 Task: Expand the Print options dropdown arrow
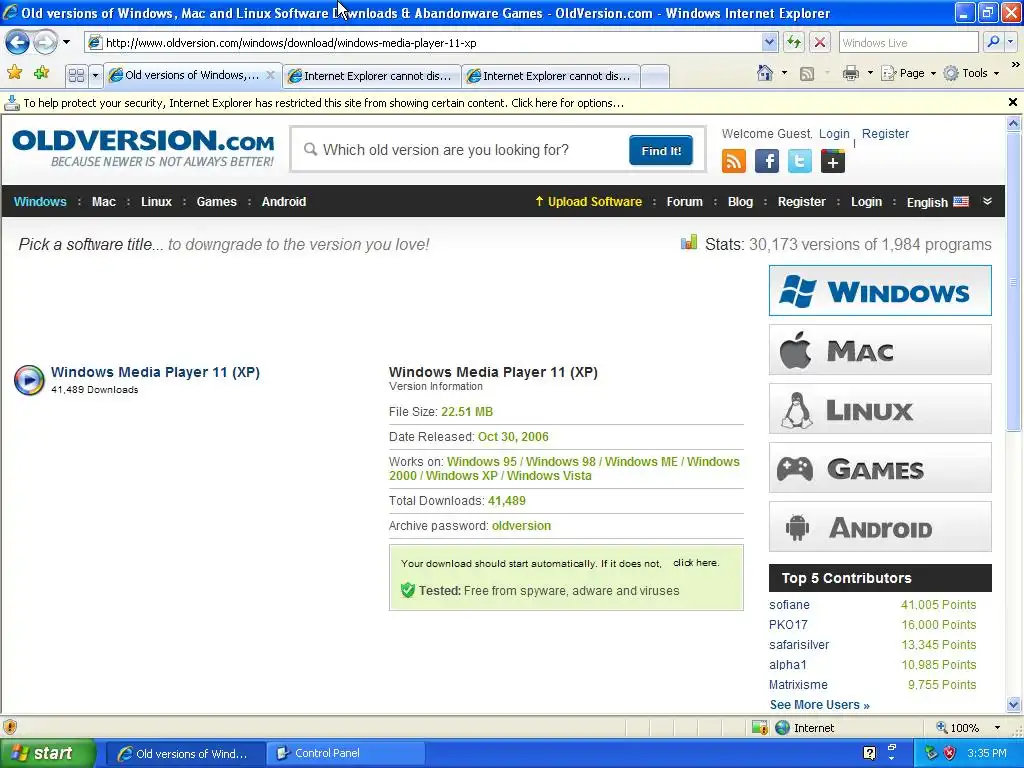pos(870,73)
